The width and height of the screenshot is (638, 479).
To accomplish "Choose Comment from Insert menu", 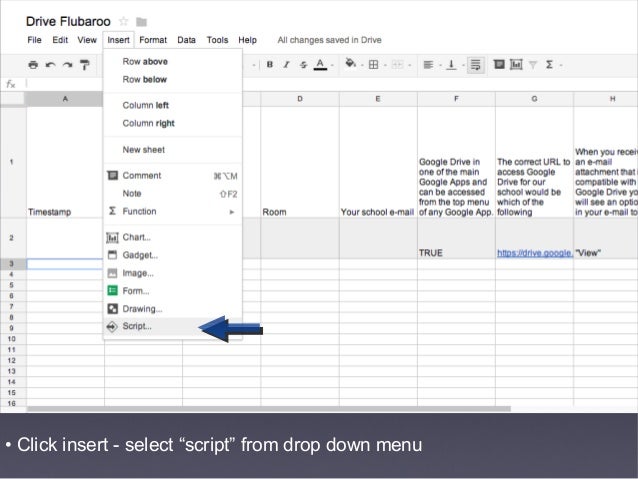I will pos(173,175).
